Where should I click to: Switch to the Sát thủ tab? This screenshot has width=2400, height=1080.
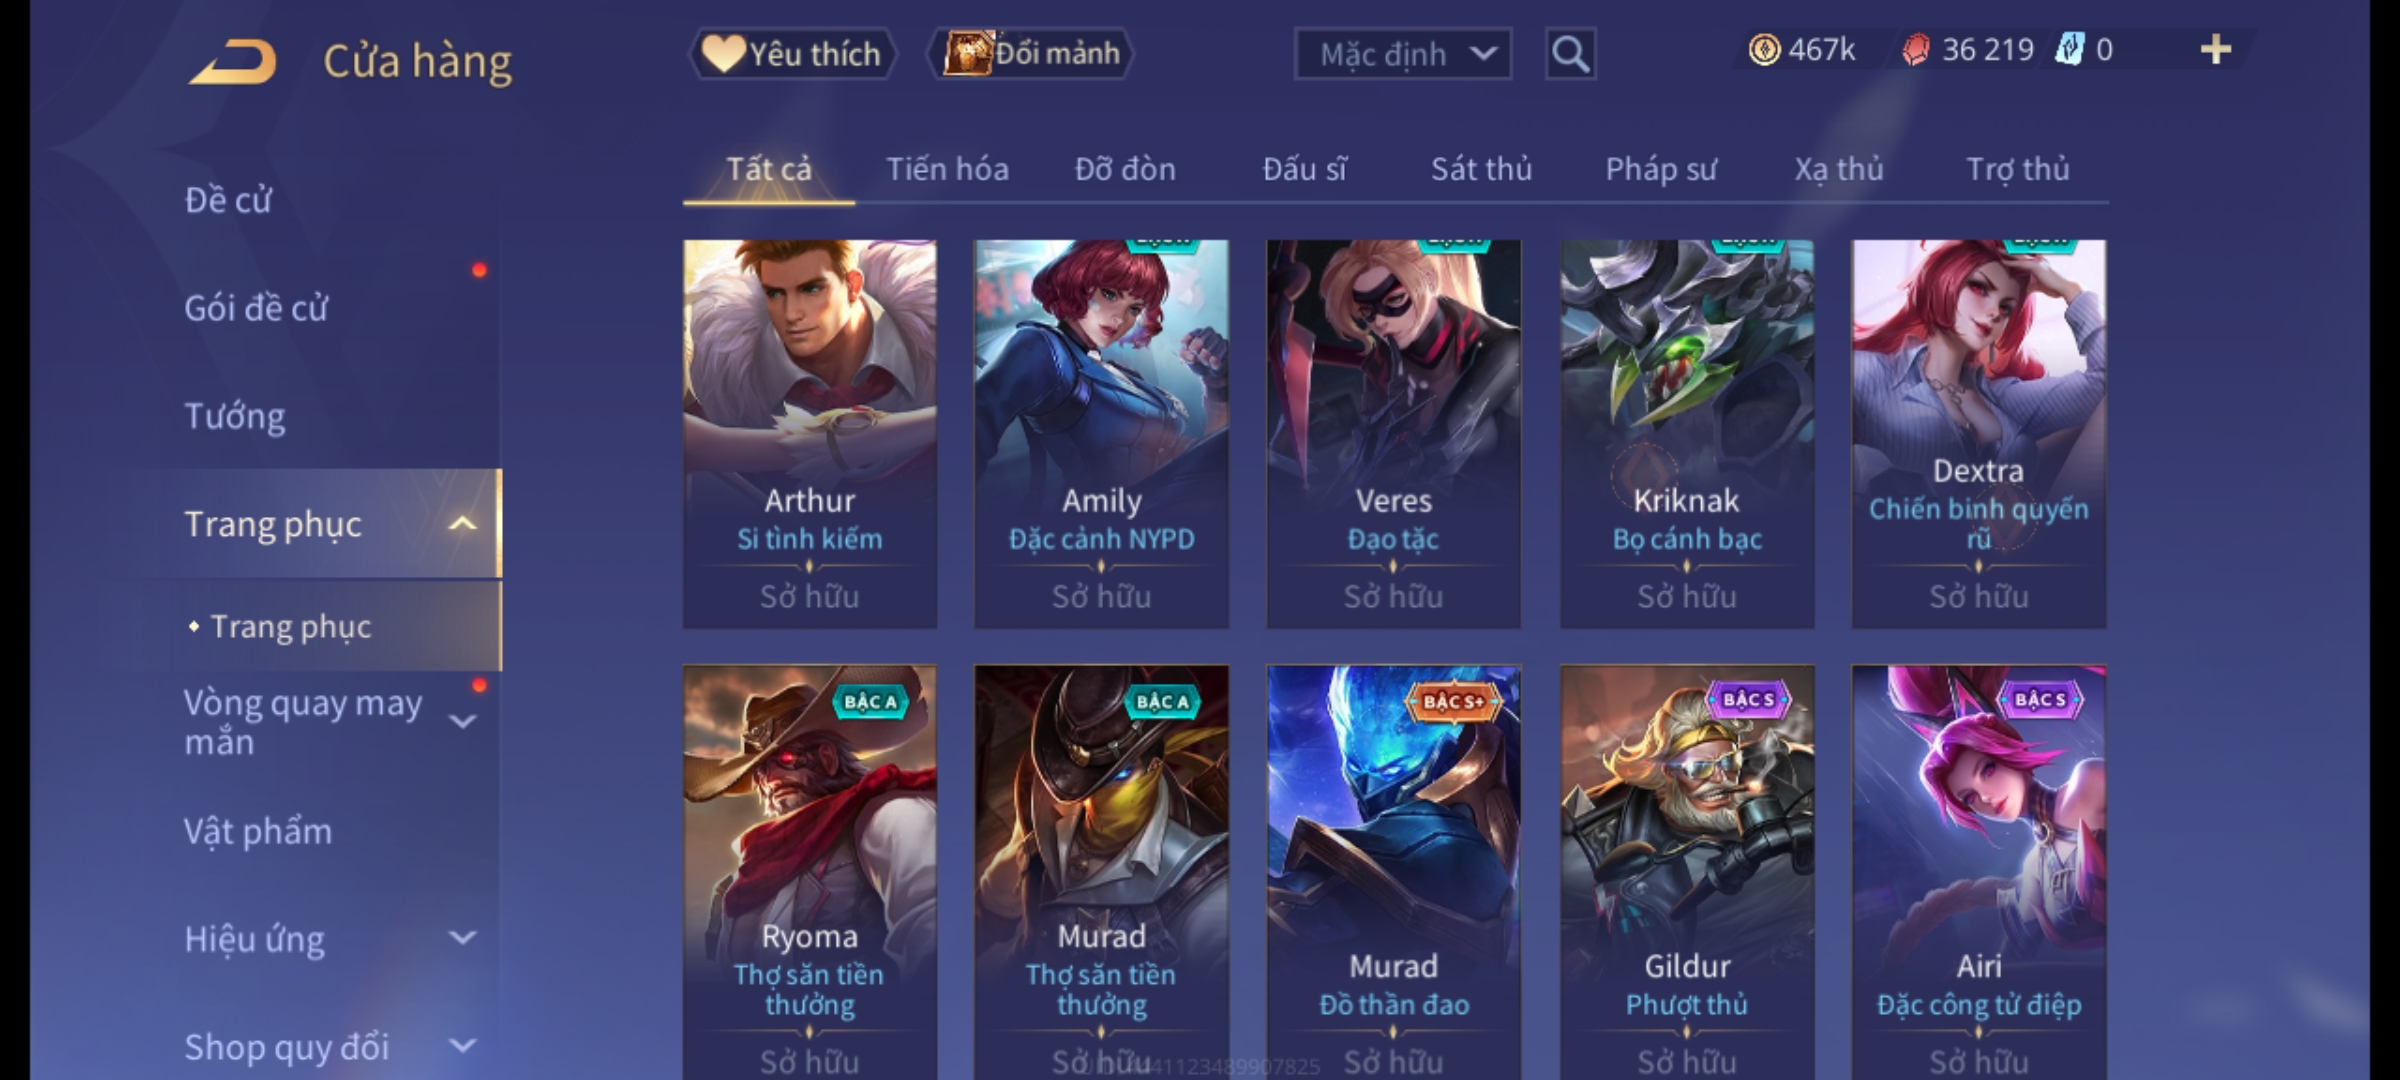1481,169
